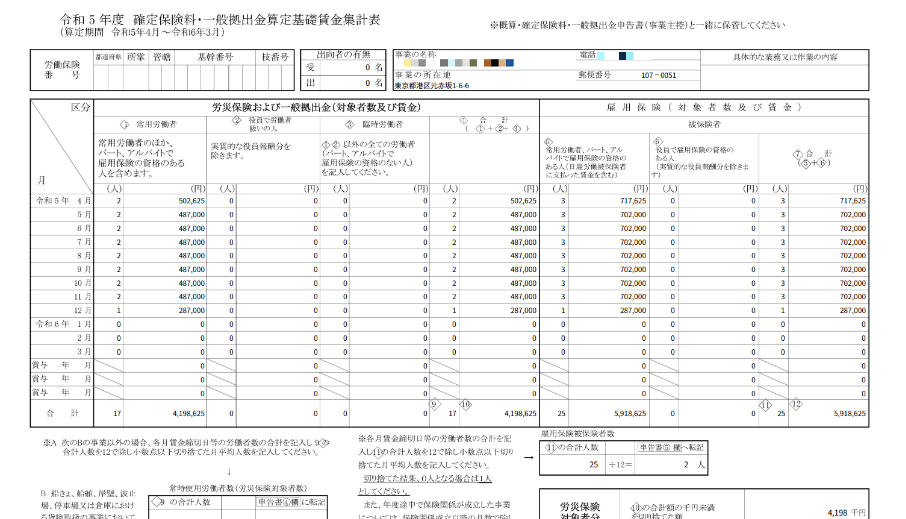Select the address 東京都港区元赤坂1-6-6
Screen dimensions: 906x519
(432, 86)
